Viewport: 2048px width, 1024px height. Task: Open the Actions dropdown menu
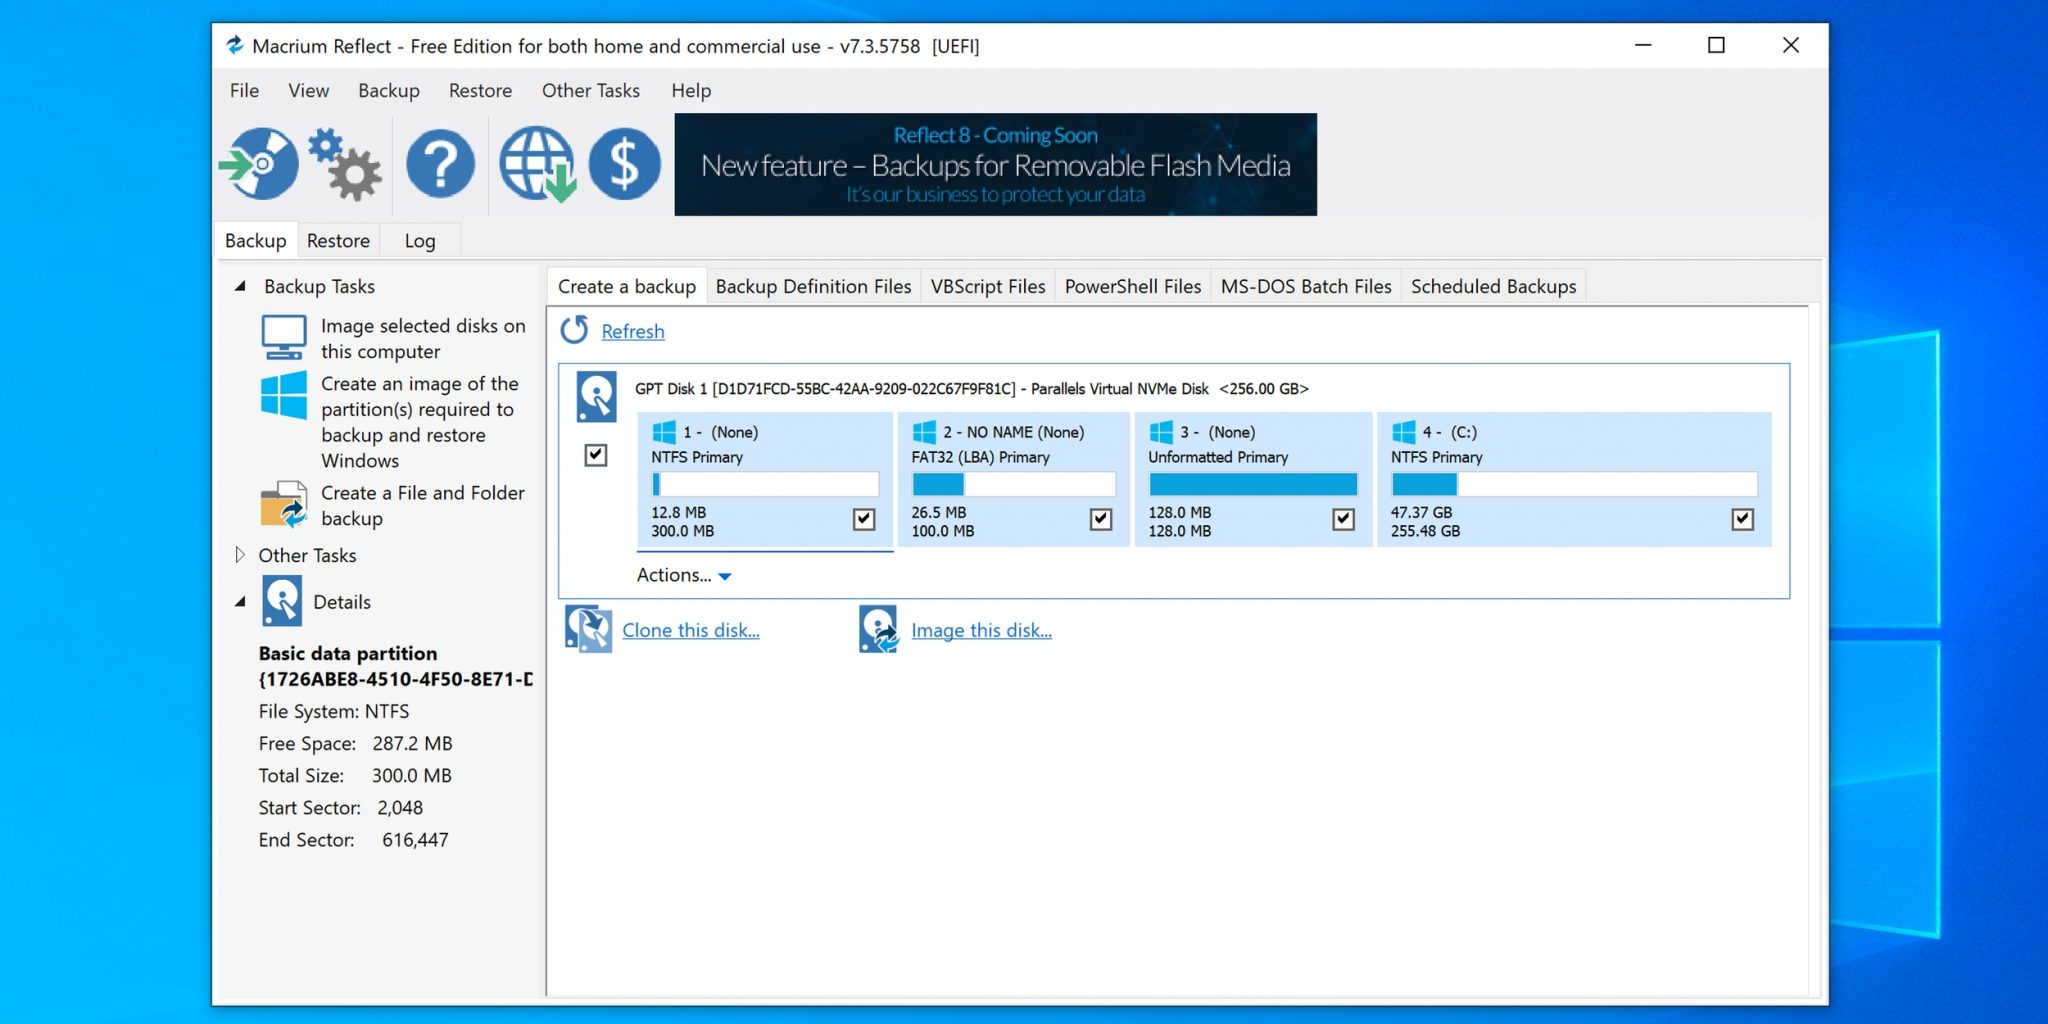click(684, 575)
